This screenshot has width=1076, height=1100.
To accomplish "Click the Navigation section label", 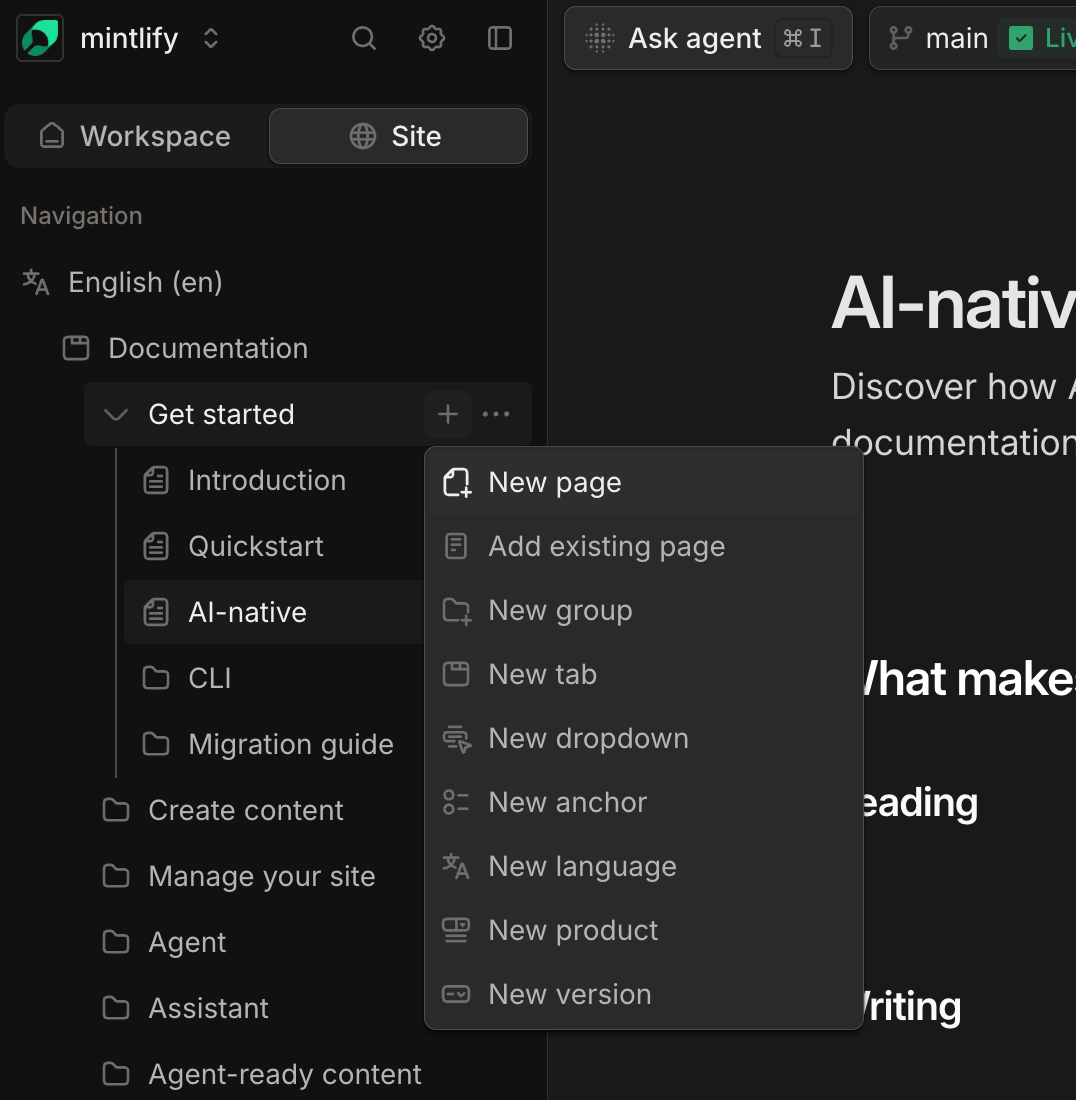I will (x=81, y=215).
